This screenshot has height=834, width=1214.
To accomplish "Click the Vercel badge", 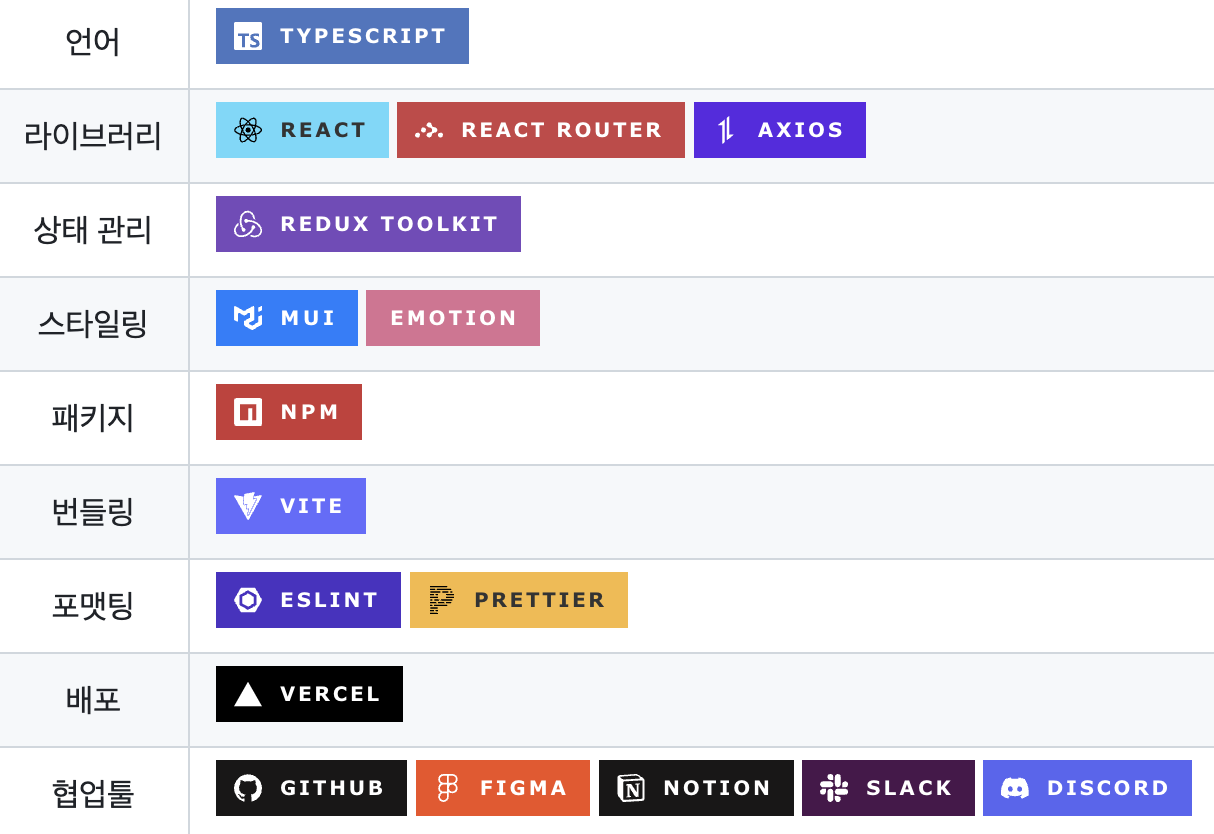I will [310, 694].
